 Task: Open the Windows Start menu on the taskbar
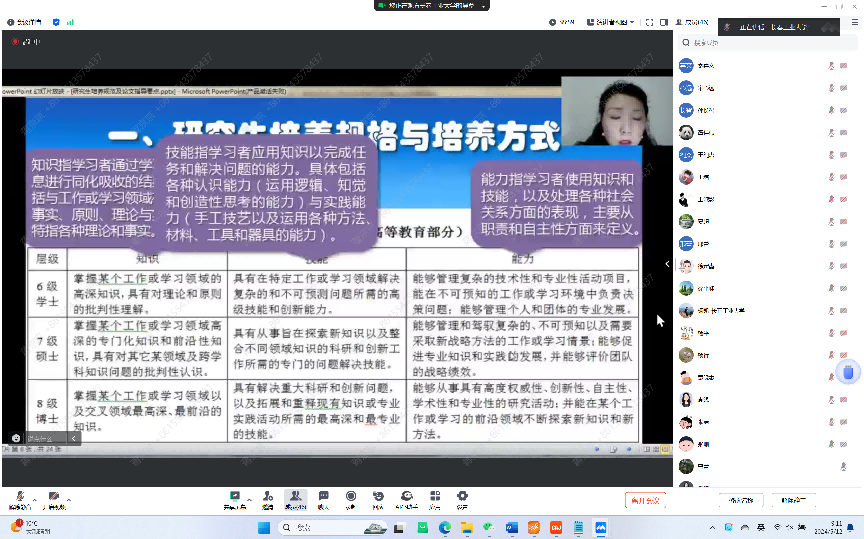coord(265,527)
